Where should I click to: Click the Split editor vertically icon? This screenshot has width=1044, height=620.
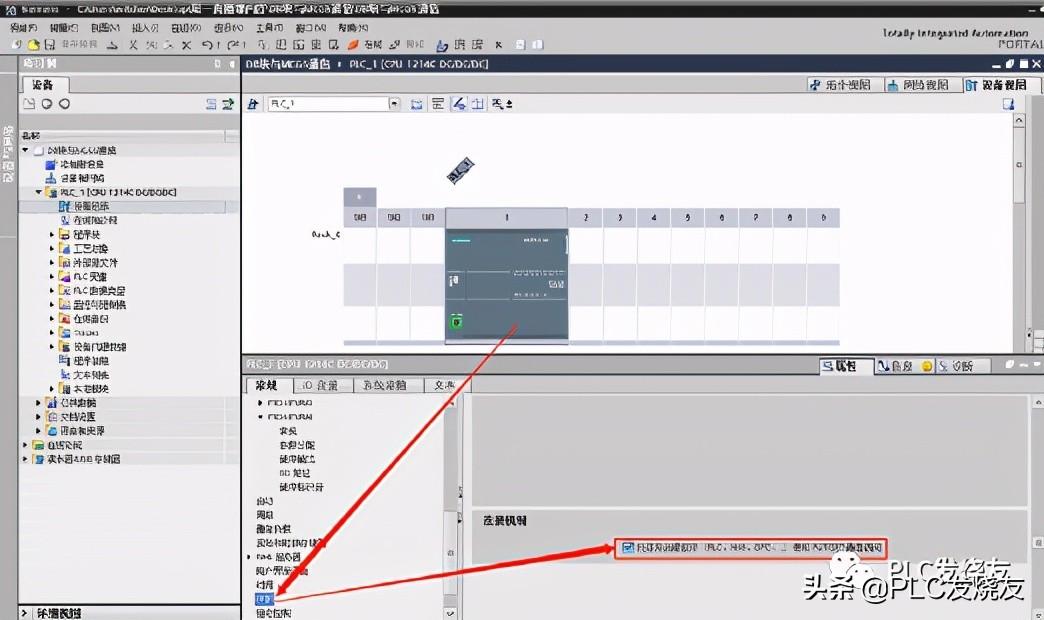point(537,45)
